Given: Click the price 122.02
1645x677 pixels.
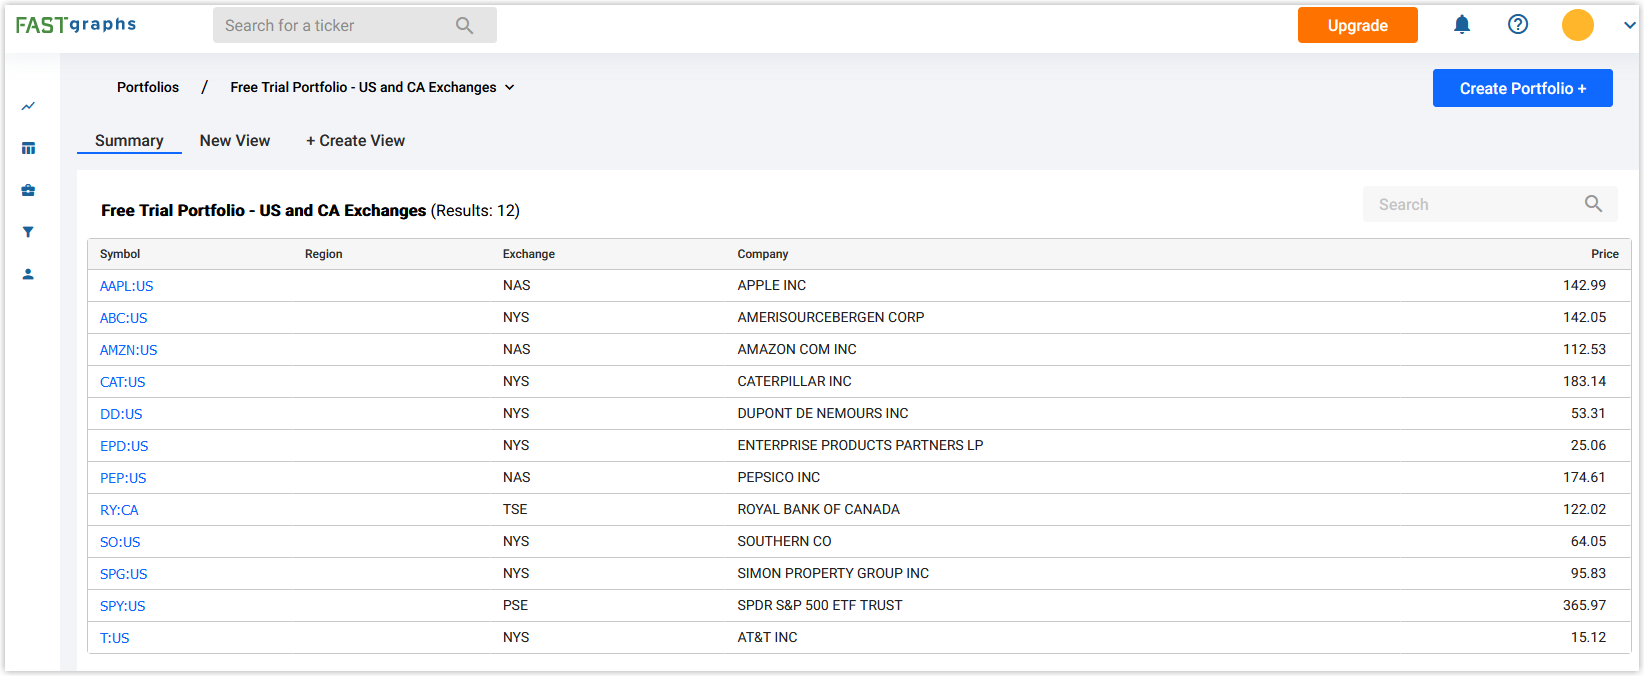Looking at the screenshot, I should click(1585, 509).
